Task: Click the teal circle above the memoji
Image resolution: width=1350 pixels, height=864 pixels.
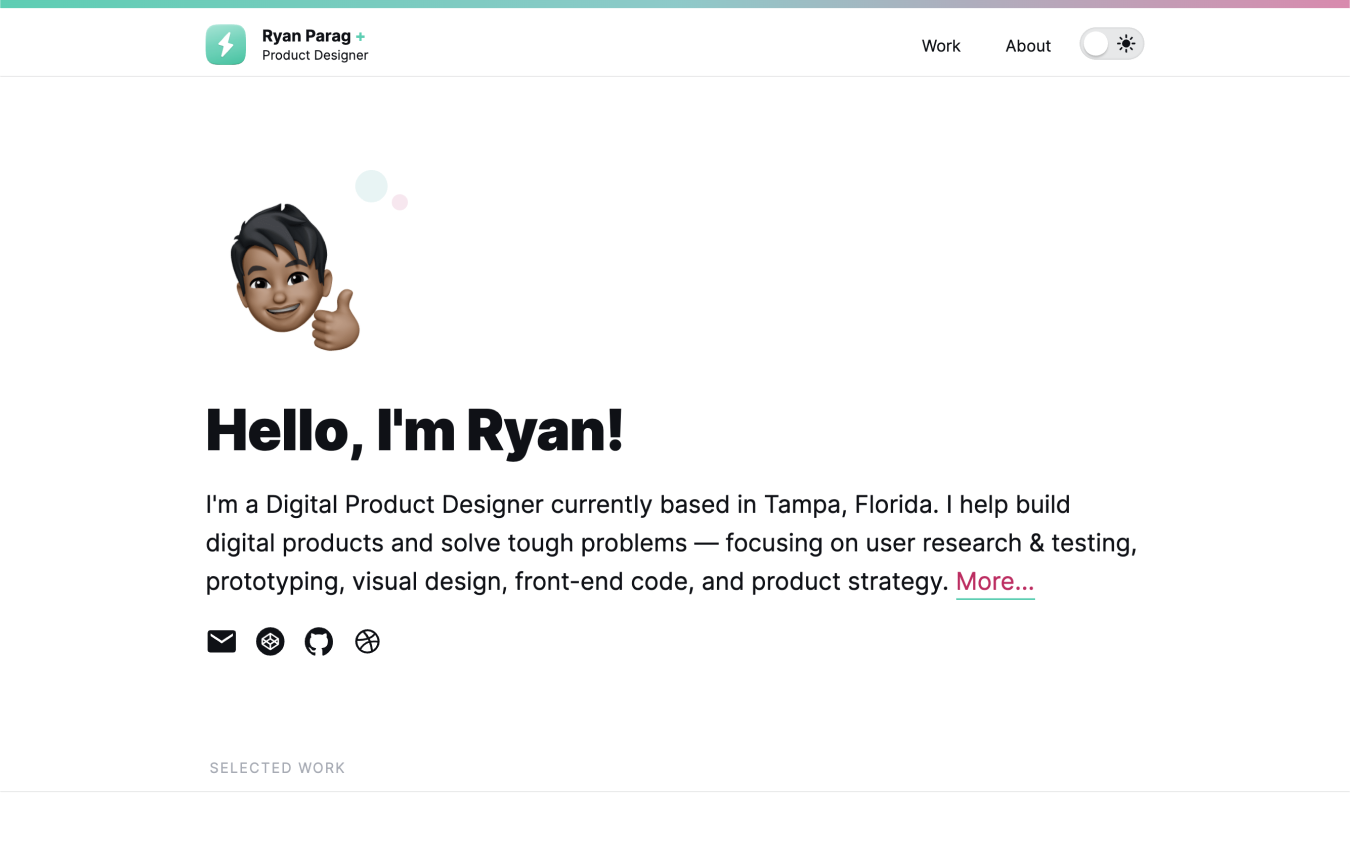Action: [x=372, y=186]
